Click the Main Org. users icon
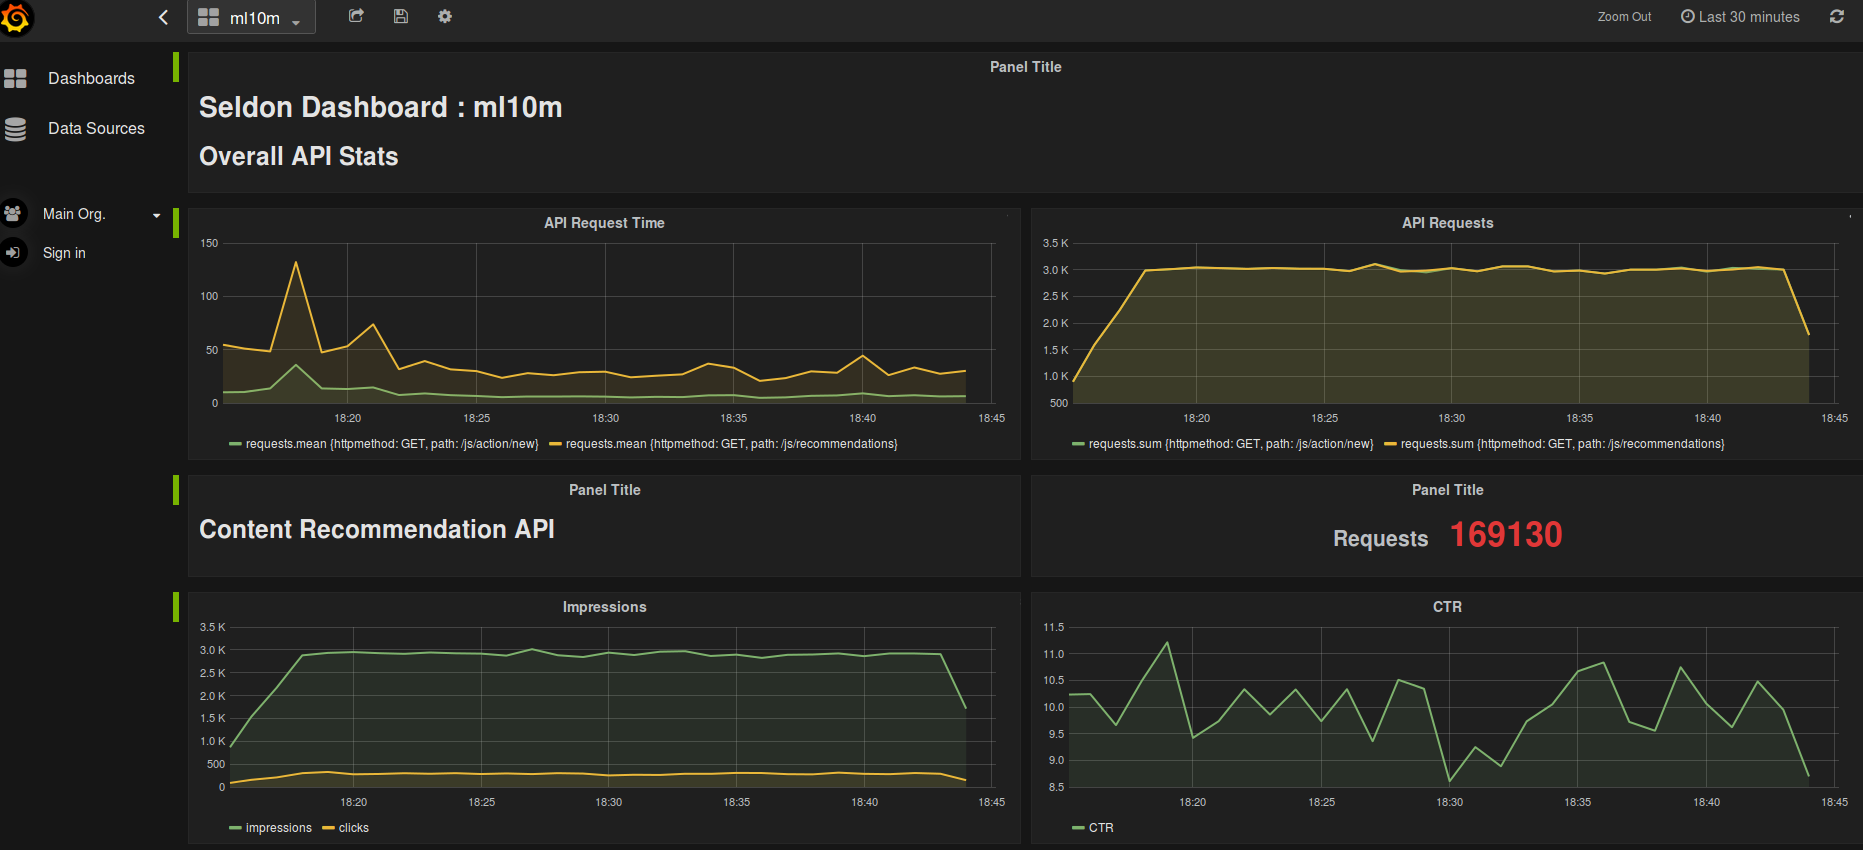1863x850 pixels. pos(13,213)
